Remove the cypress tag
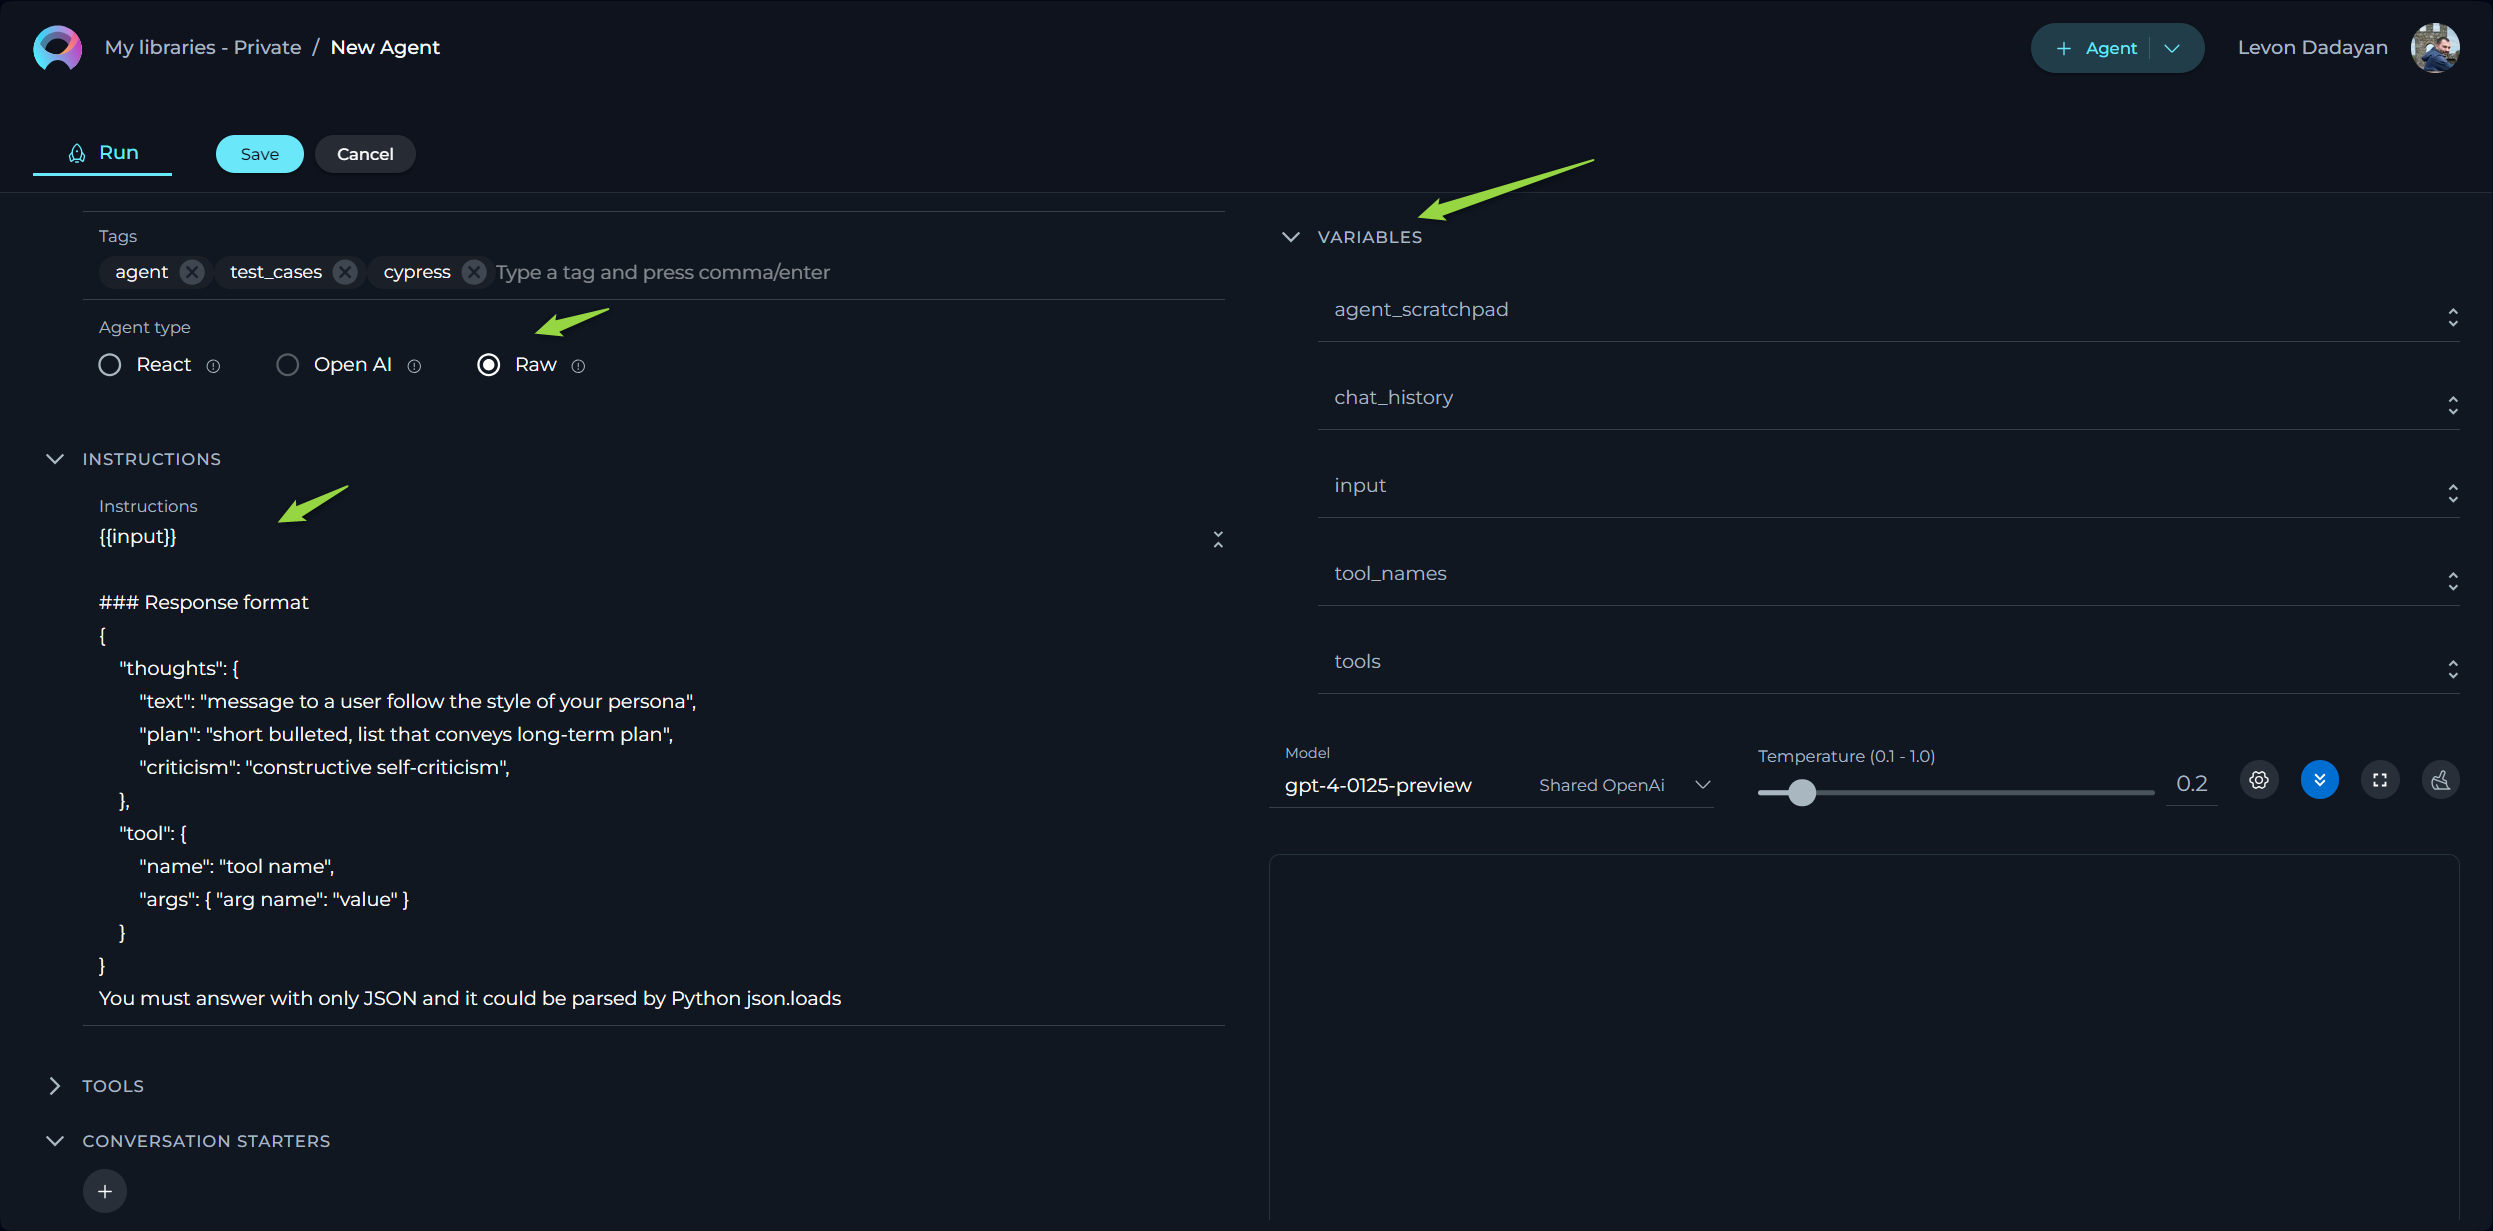 click(x=474, y=272)
